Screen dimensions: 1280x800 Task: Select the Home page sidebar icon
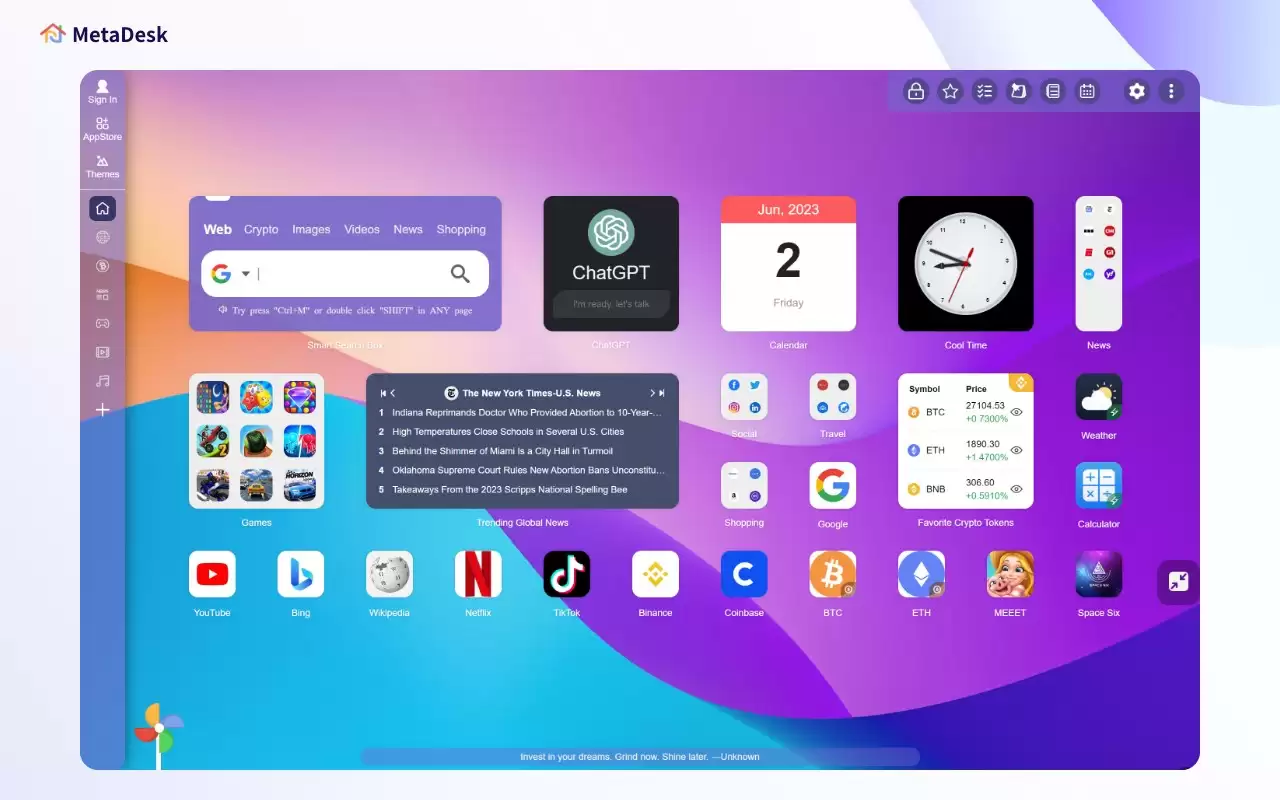pos(102,208)
